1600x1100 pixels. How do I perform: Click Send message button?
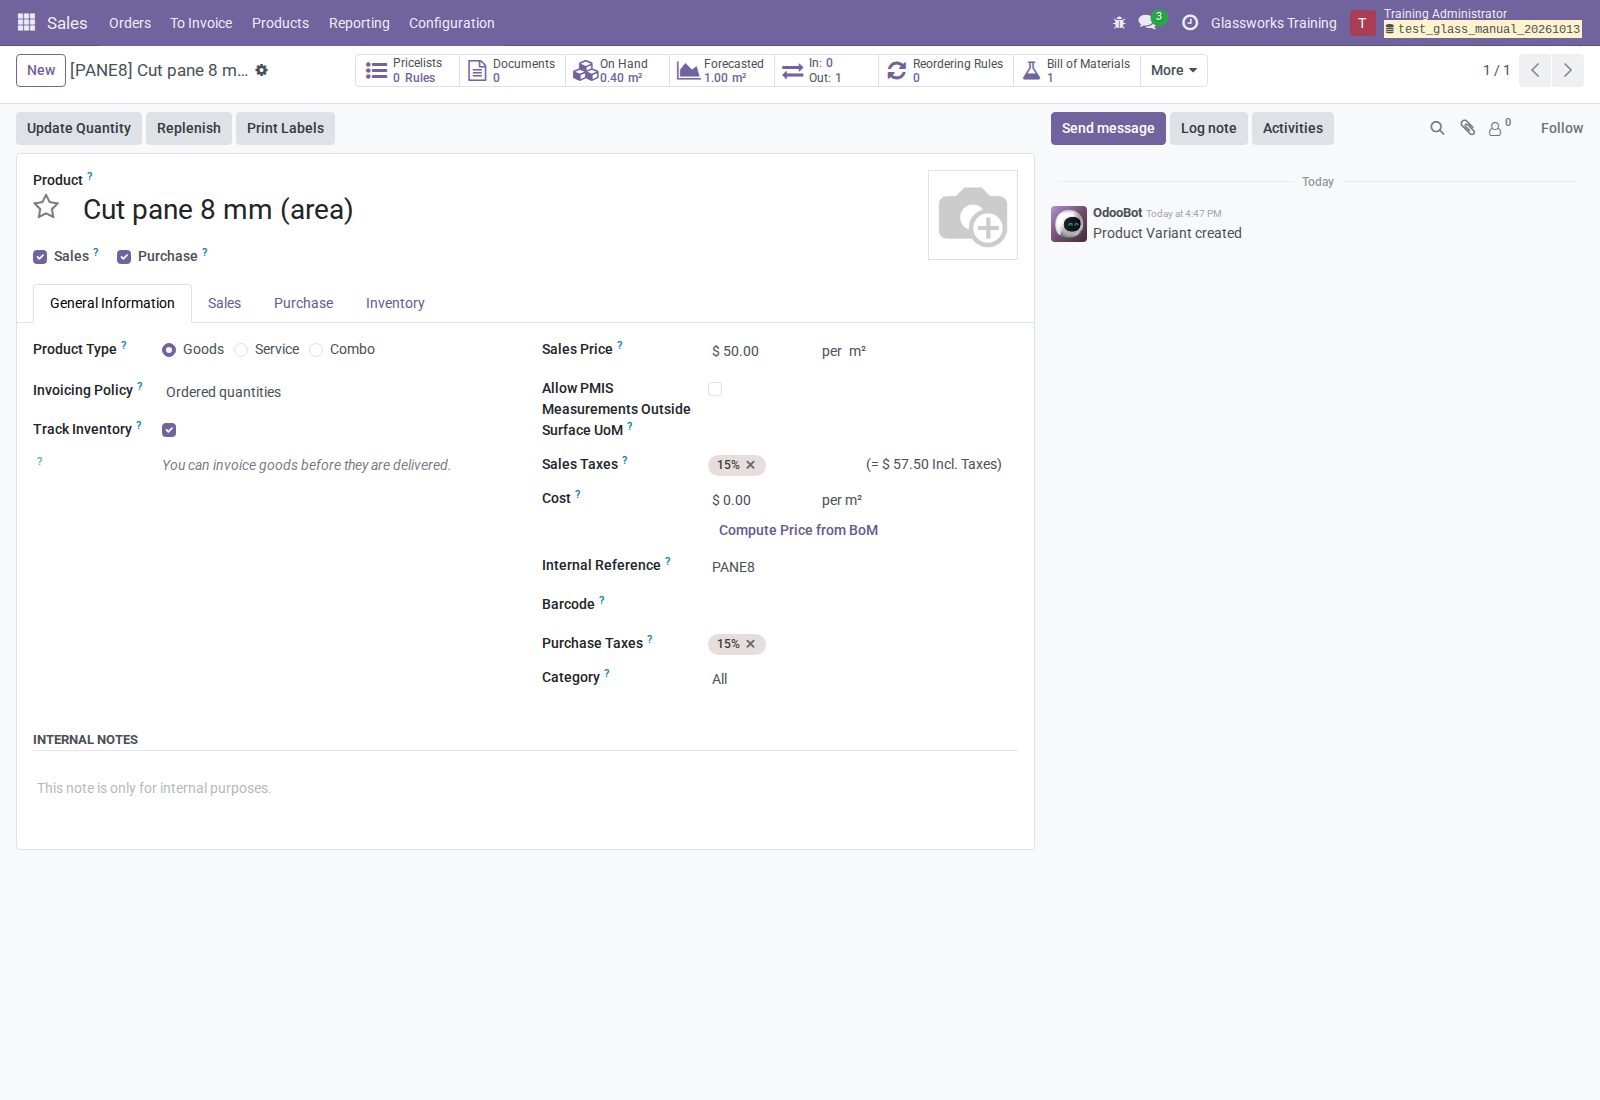coord(1108,128)
